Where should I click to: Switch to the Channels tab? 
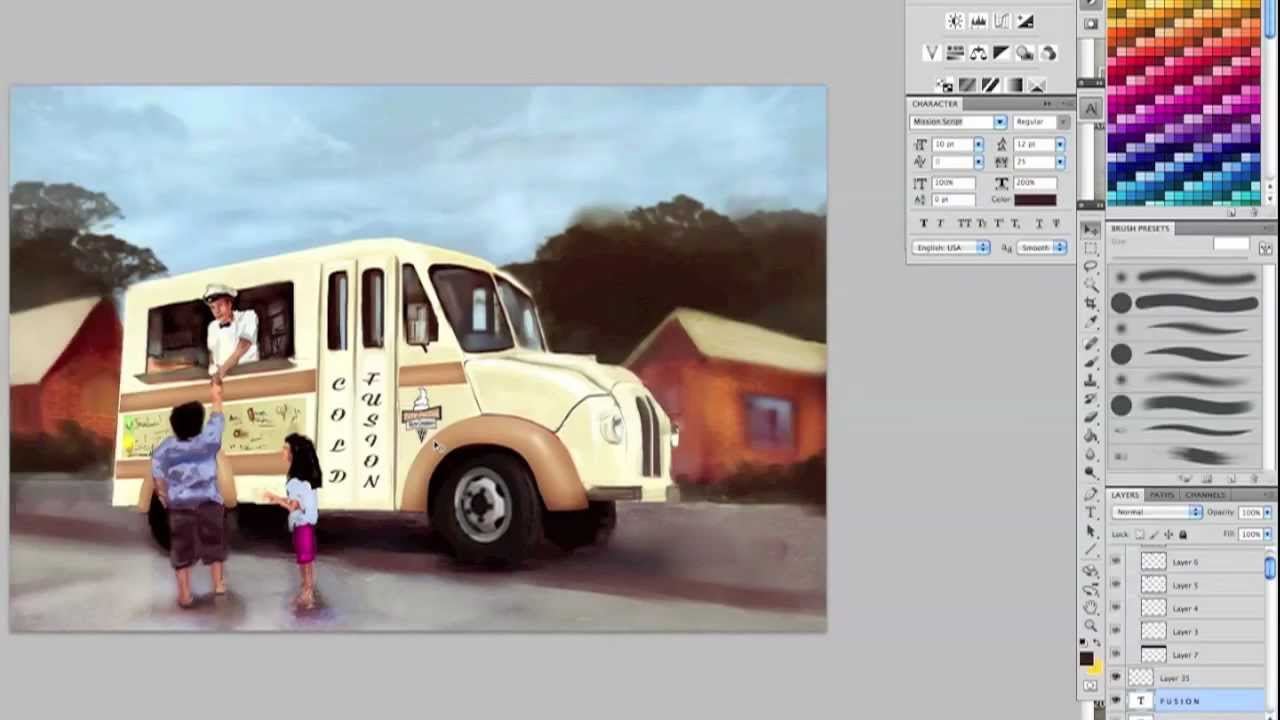coord(1205,495)
